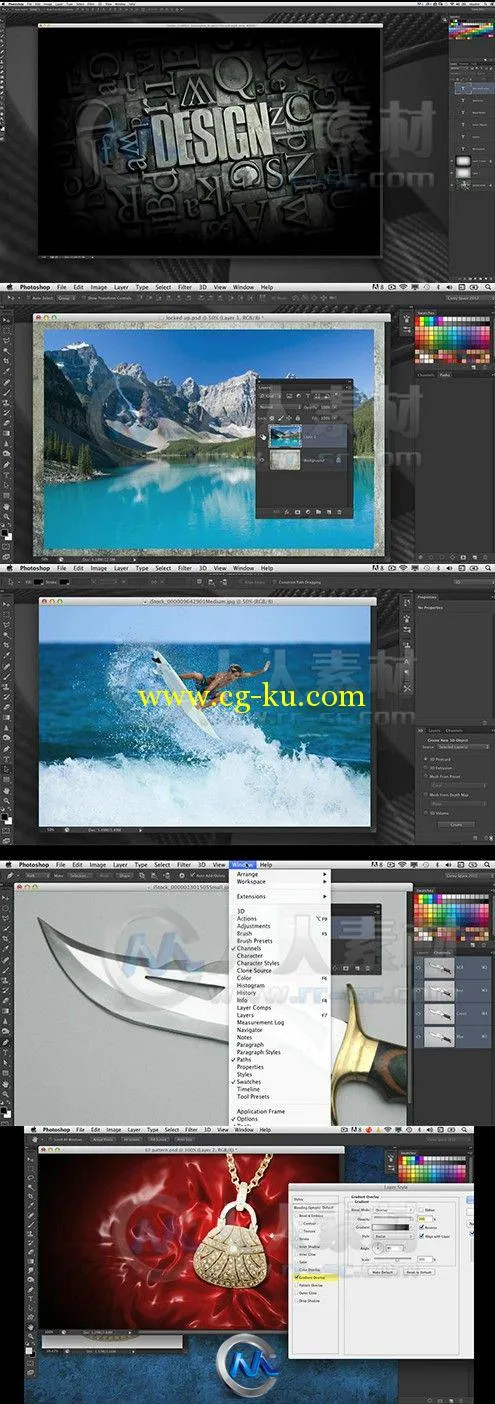Image resolution: width=495 pixels, height=1404 pixels.
Task: Choose Layer Comps from the Window menu
Action: point(280,1006)
